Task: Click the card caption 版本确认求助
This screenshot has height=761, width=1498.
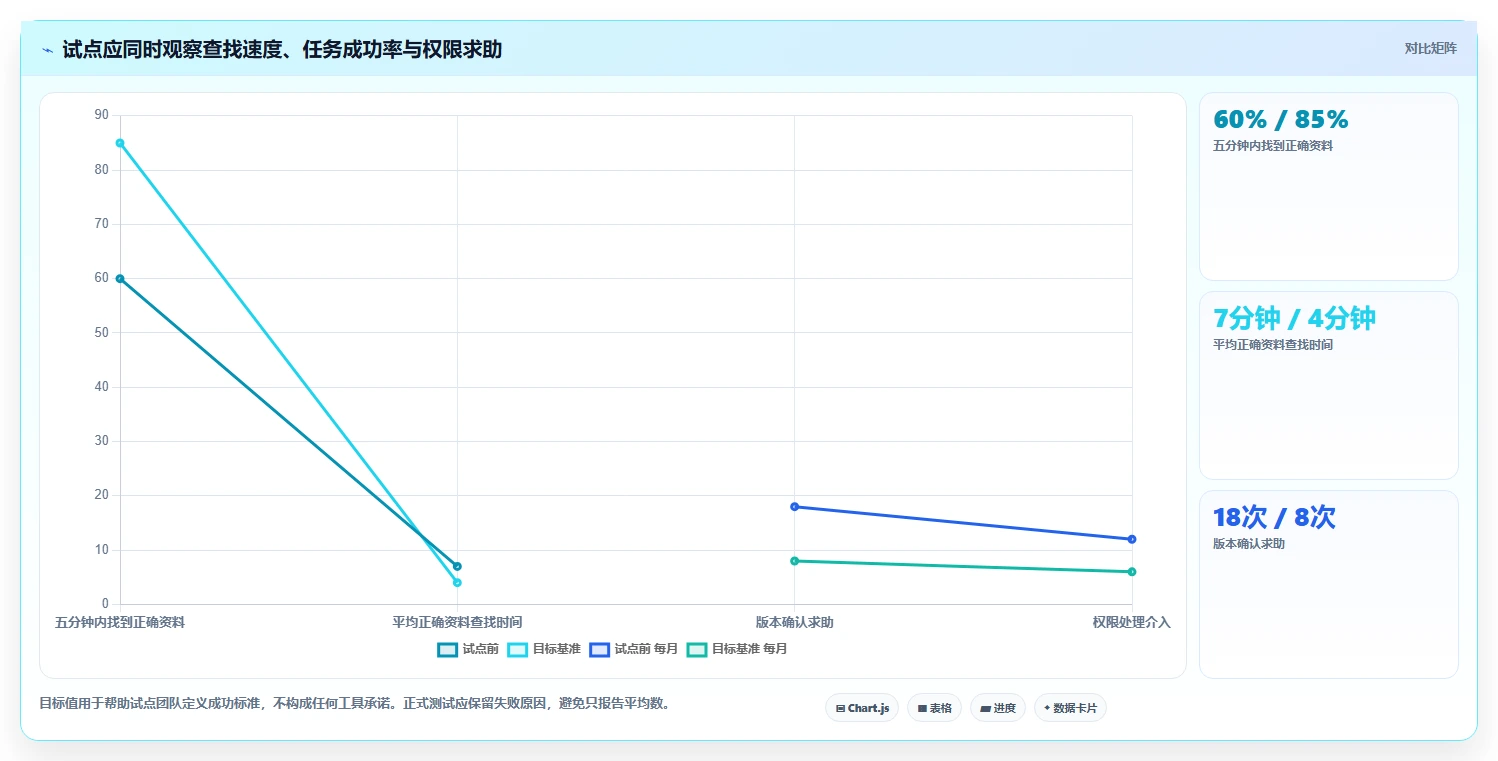Action: 1249,544
